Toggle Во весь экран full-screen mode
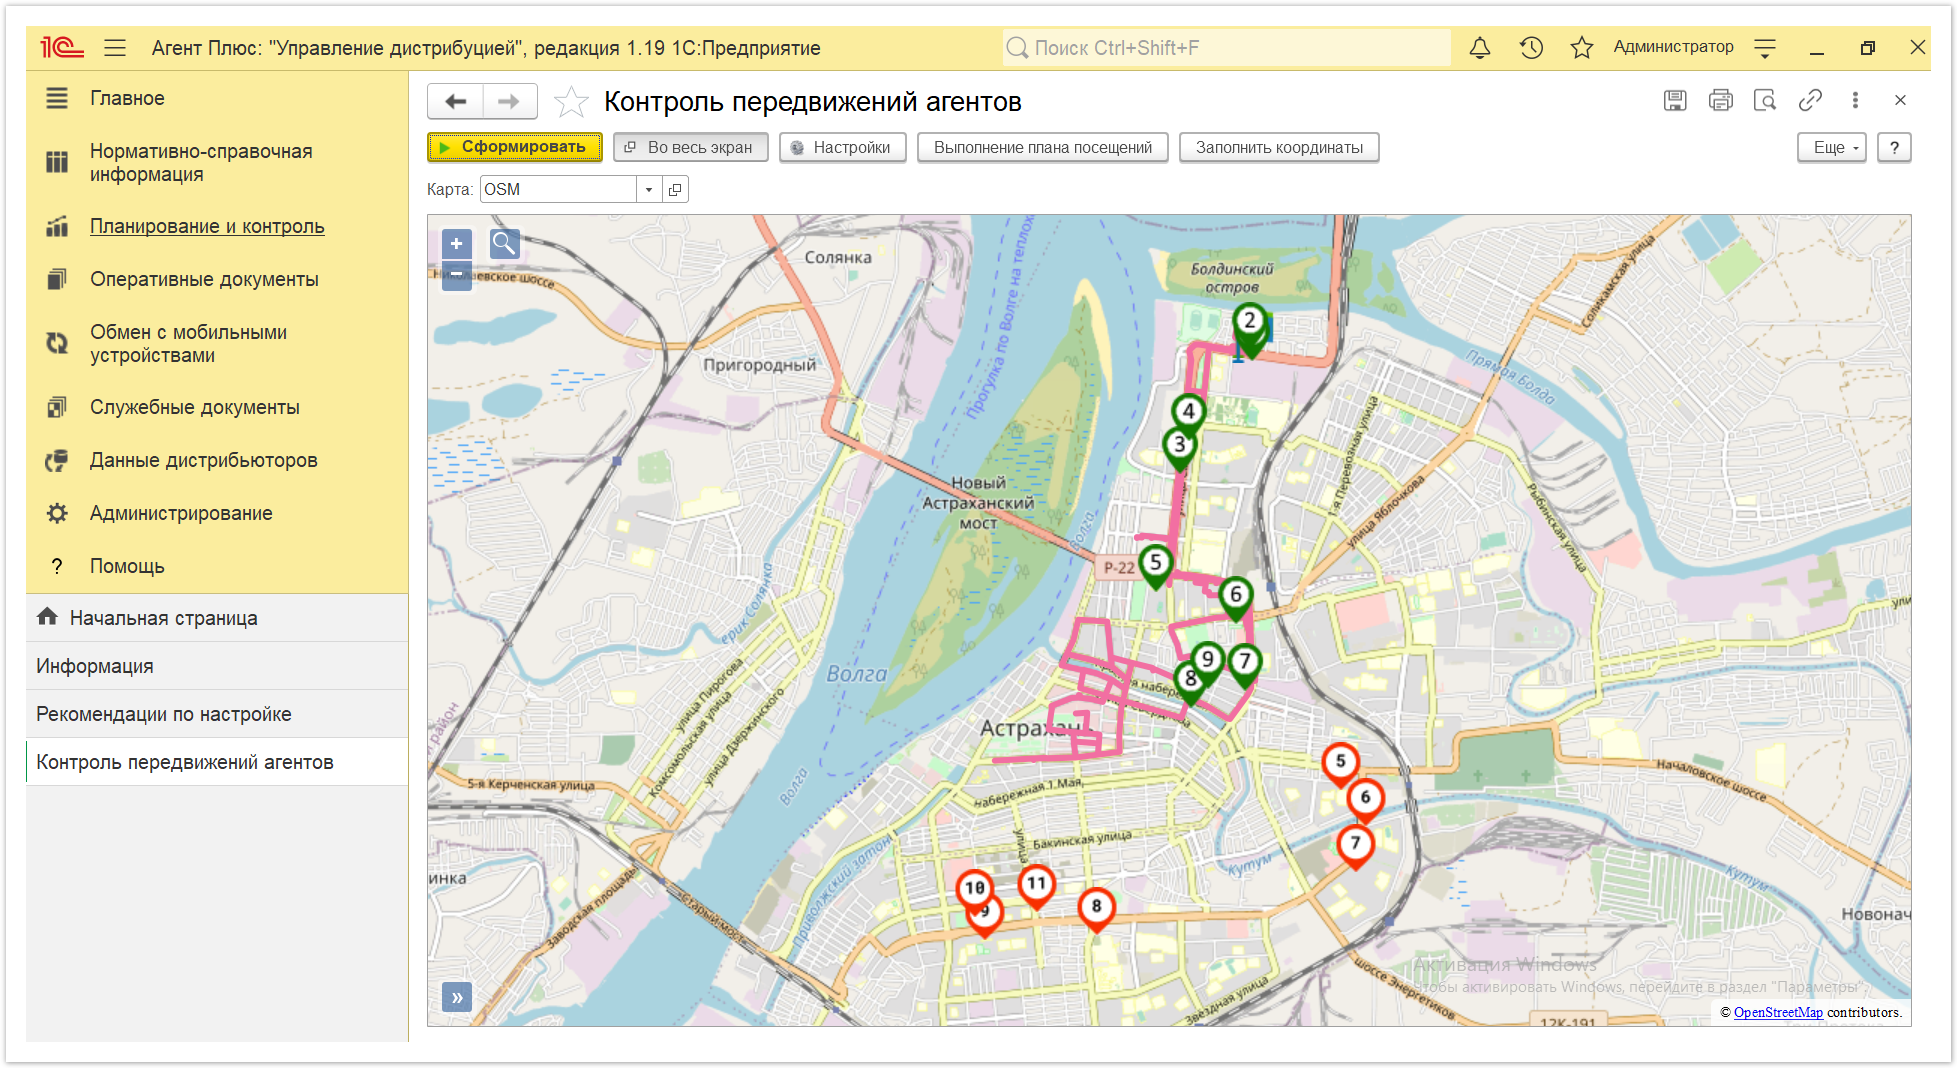Viewport: 1957px width, 1068px height. (x=690, y=147)
